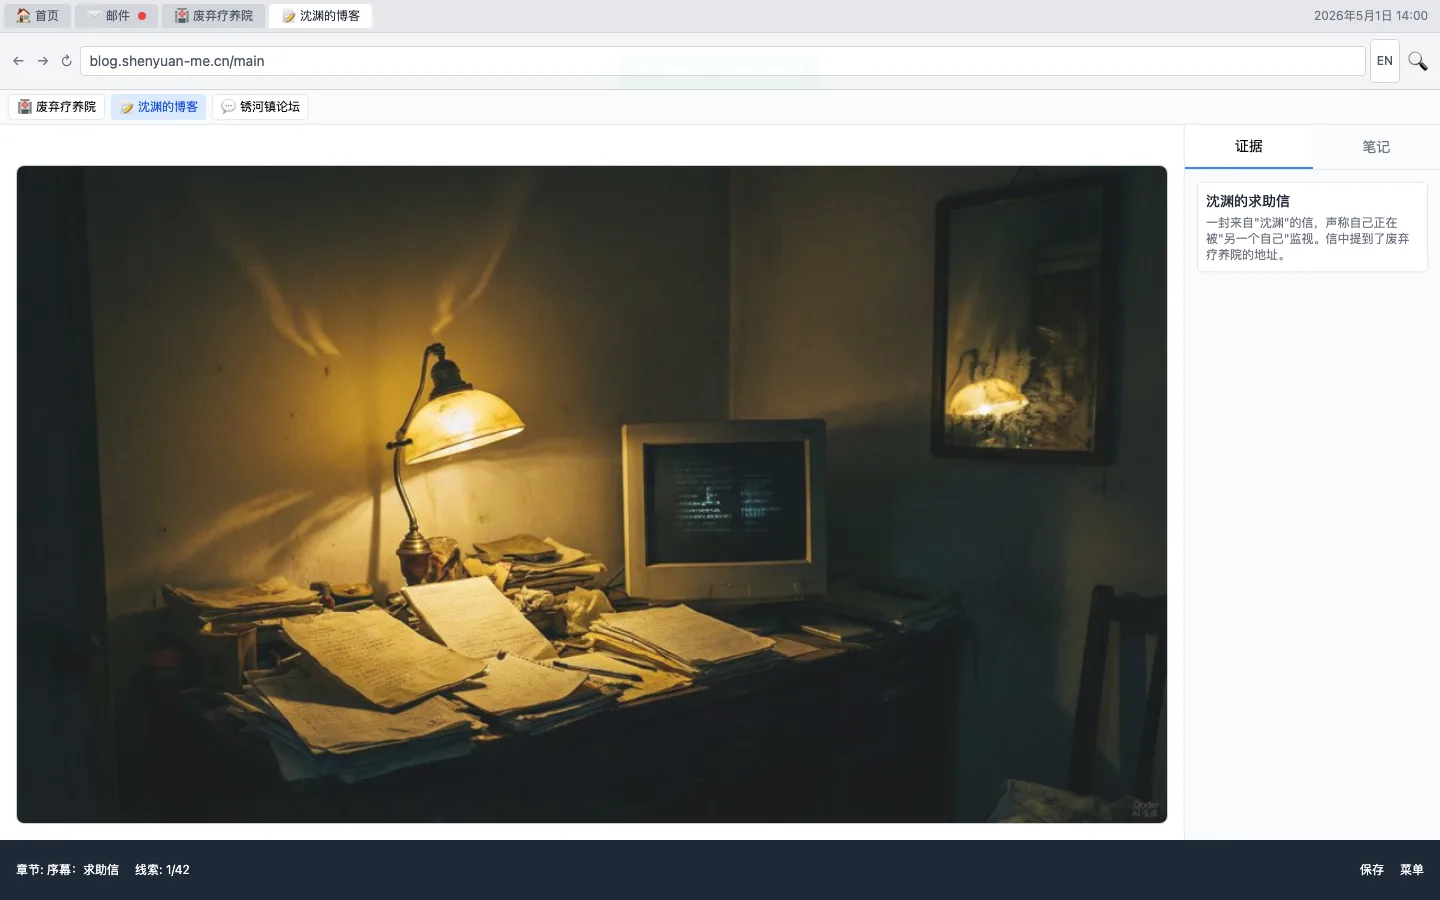Click the date and time display

(x=1370, y=16)
